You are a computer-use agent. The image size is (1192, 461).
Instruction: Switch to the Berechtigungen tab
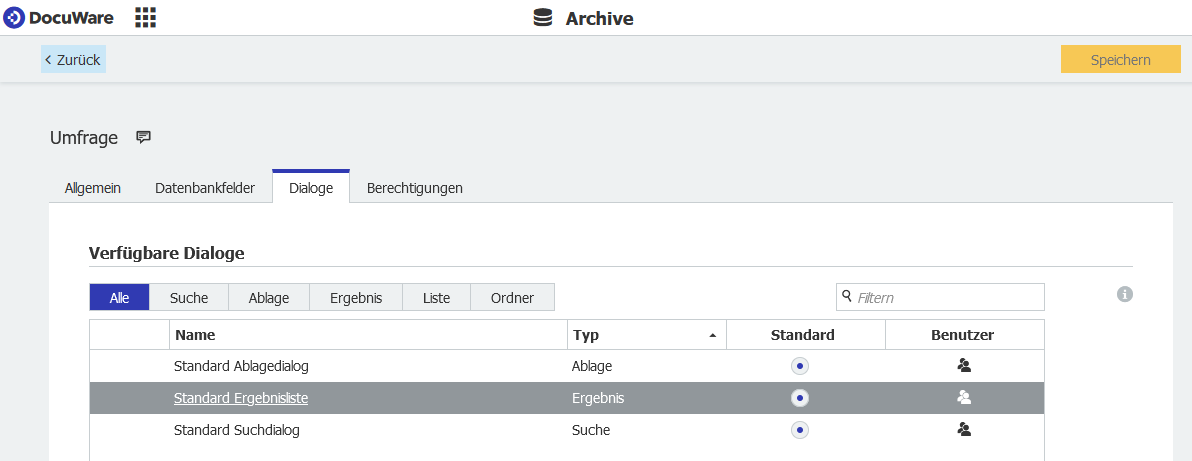pyautogui.click(x=414, y=188)
